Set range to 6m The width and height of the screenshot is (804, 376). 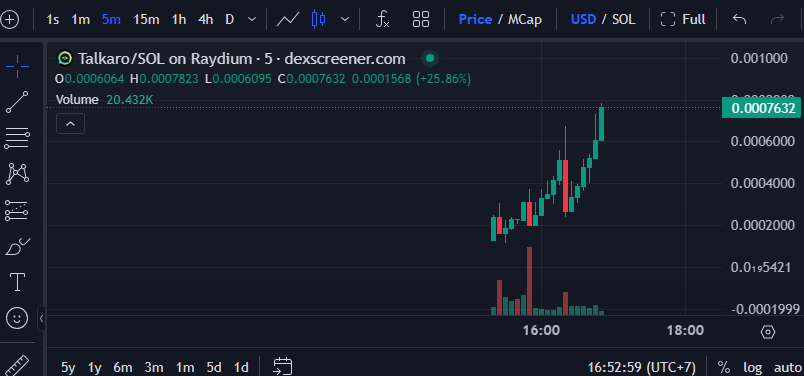click(x=123, y=367)
